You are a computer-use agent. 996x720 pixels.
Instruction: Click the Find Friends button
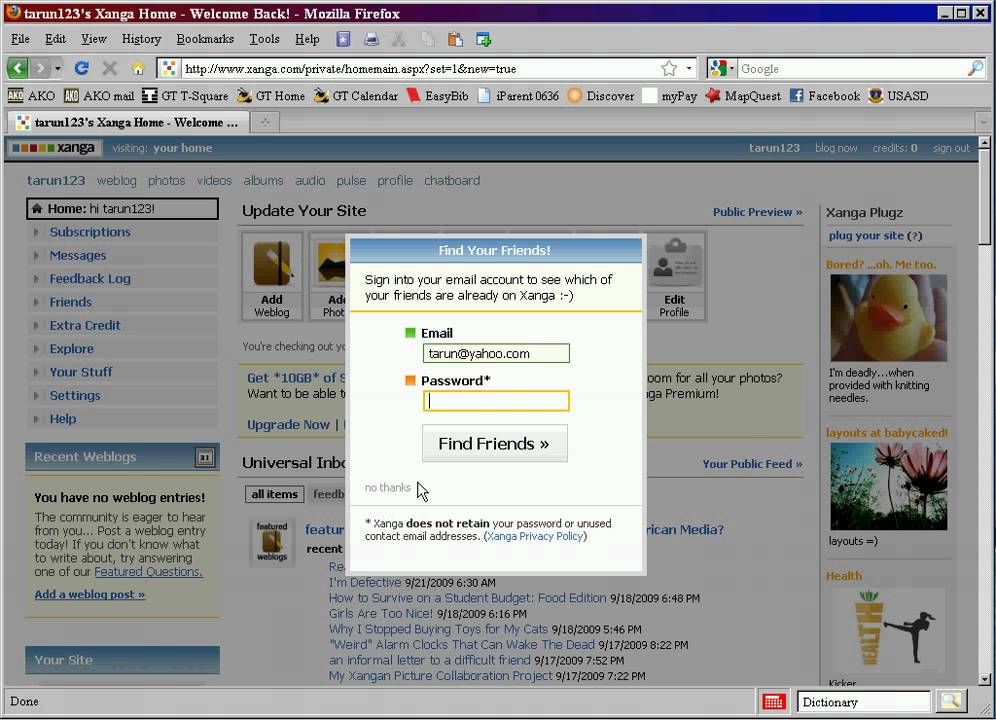(494, 443)
